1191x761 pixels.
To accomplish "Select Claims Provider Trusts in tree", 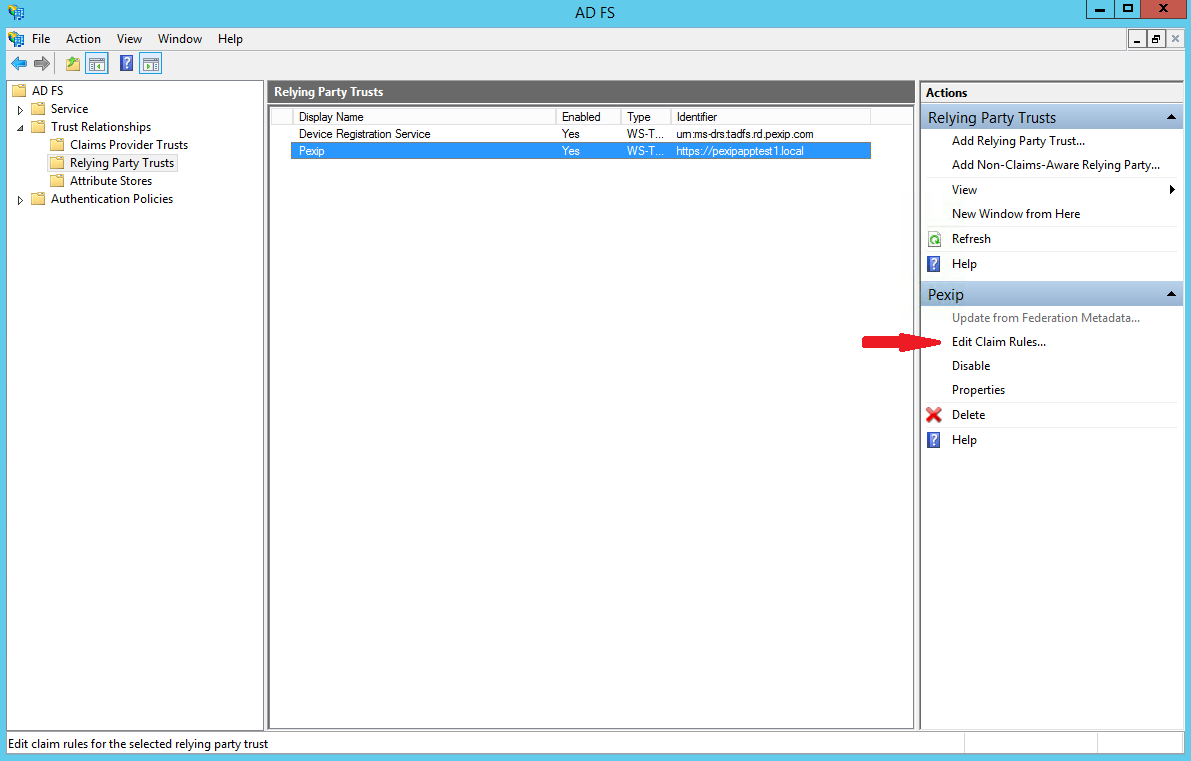I will (x=128, y=145).
